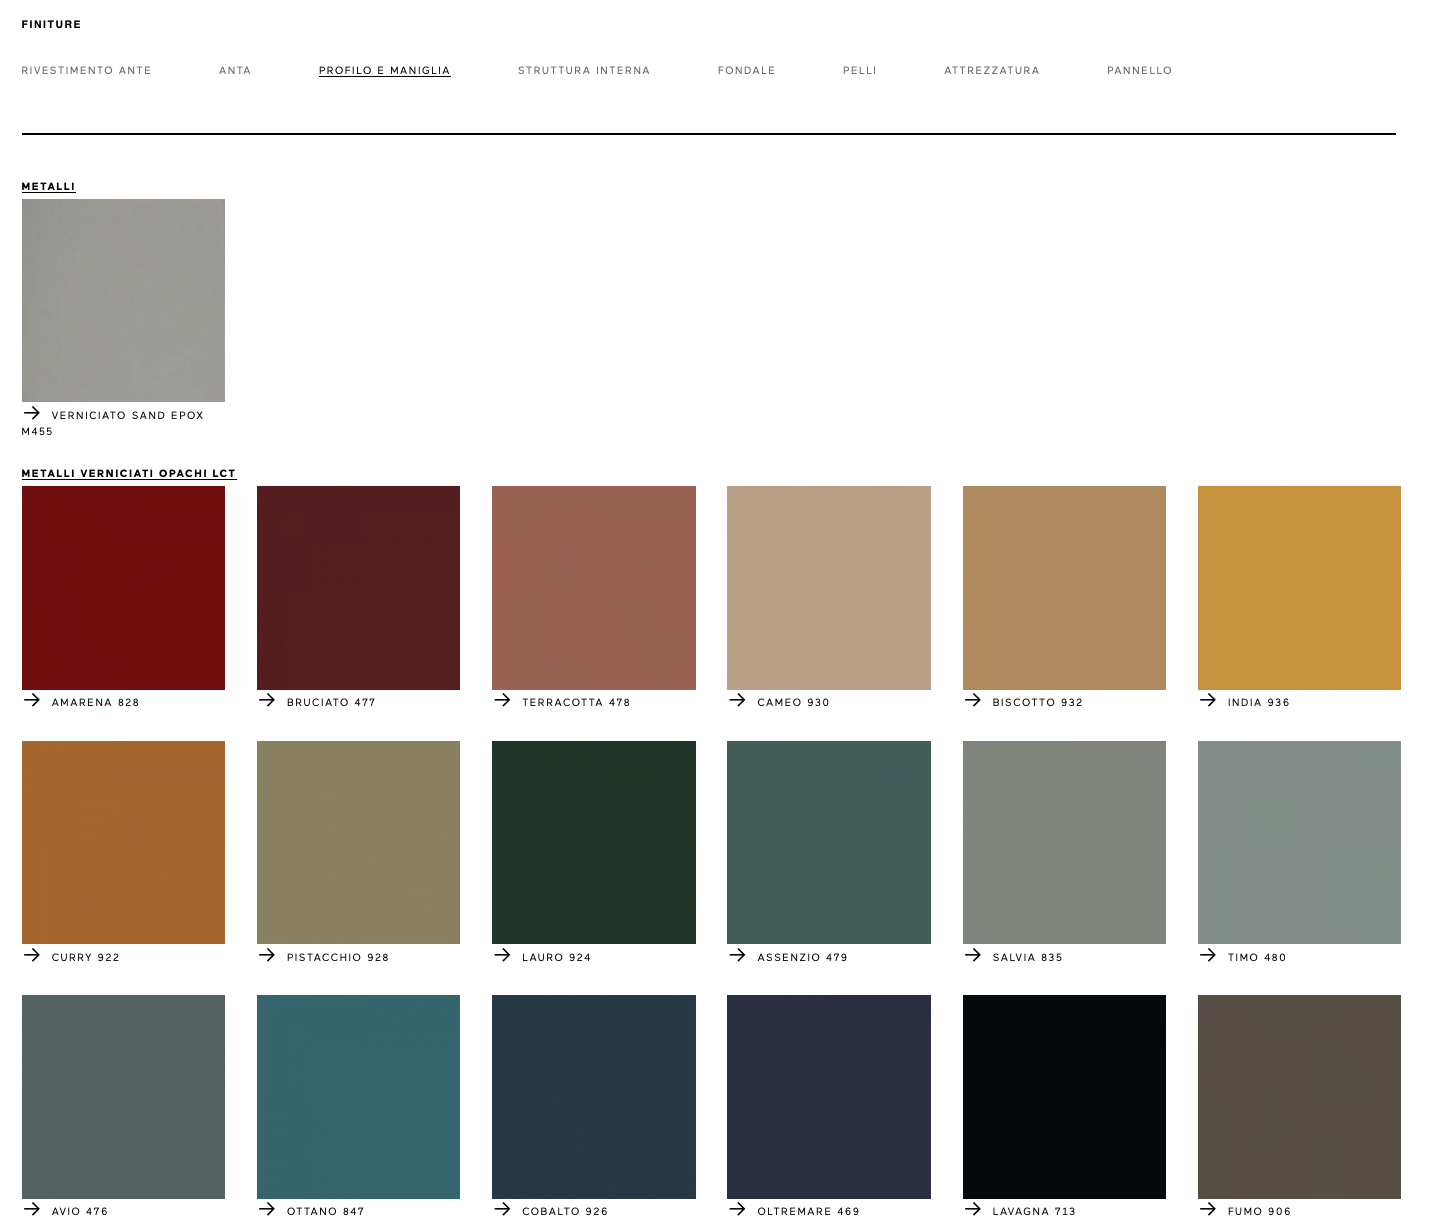
Task: Go to the Pelli finishes tab
Action: [859, 71]
